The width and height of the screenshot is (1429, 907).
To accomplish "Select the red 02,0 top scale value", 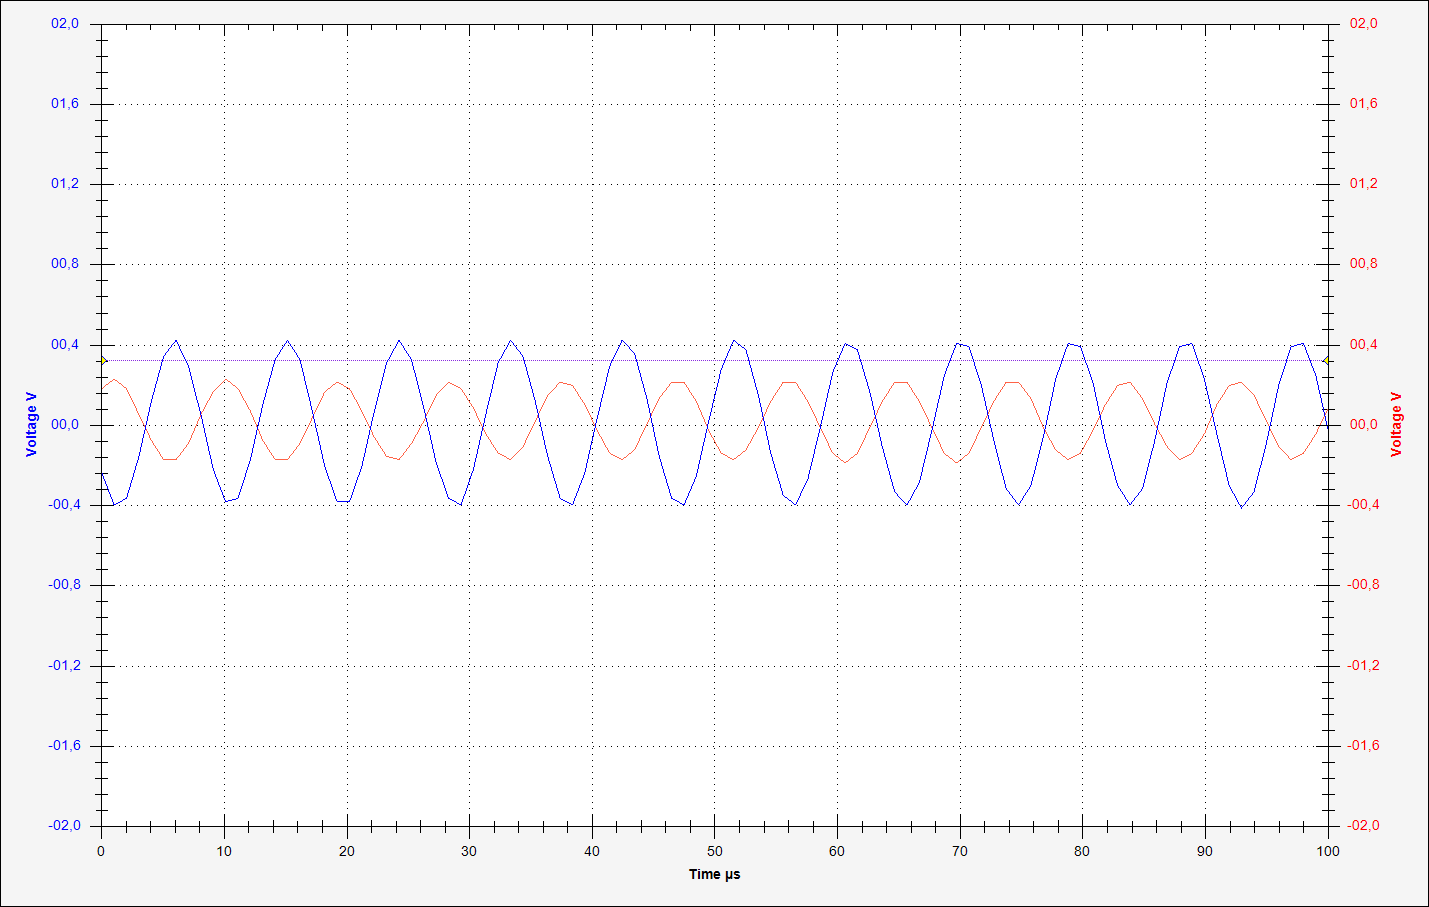I will point(1363,23).
